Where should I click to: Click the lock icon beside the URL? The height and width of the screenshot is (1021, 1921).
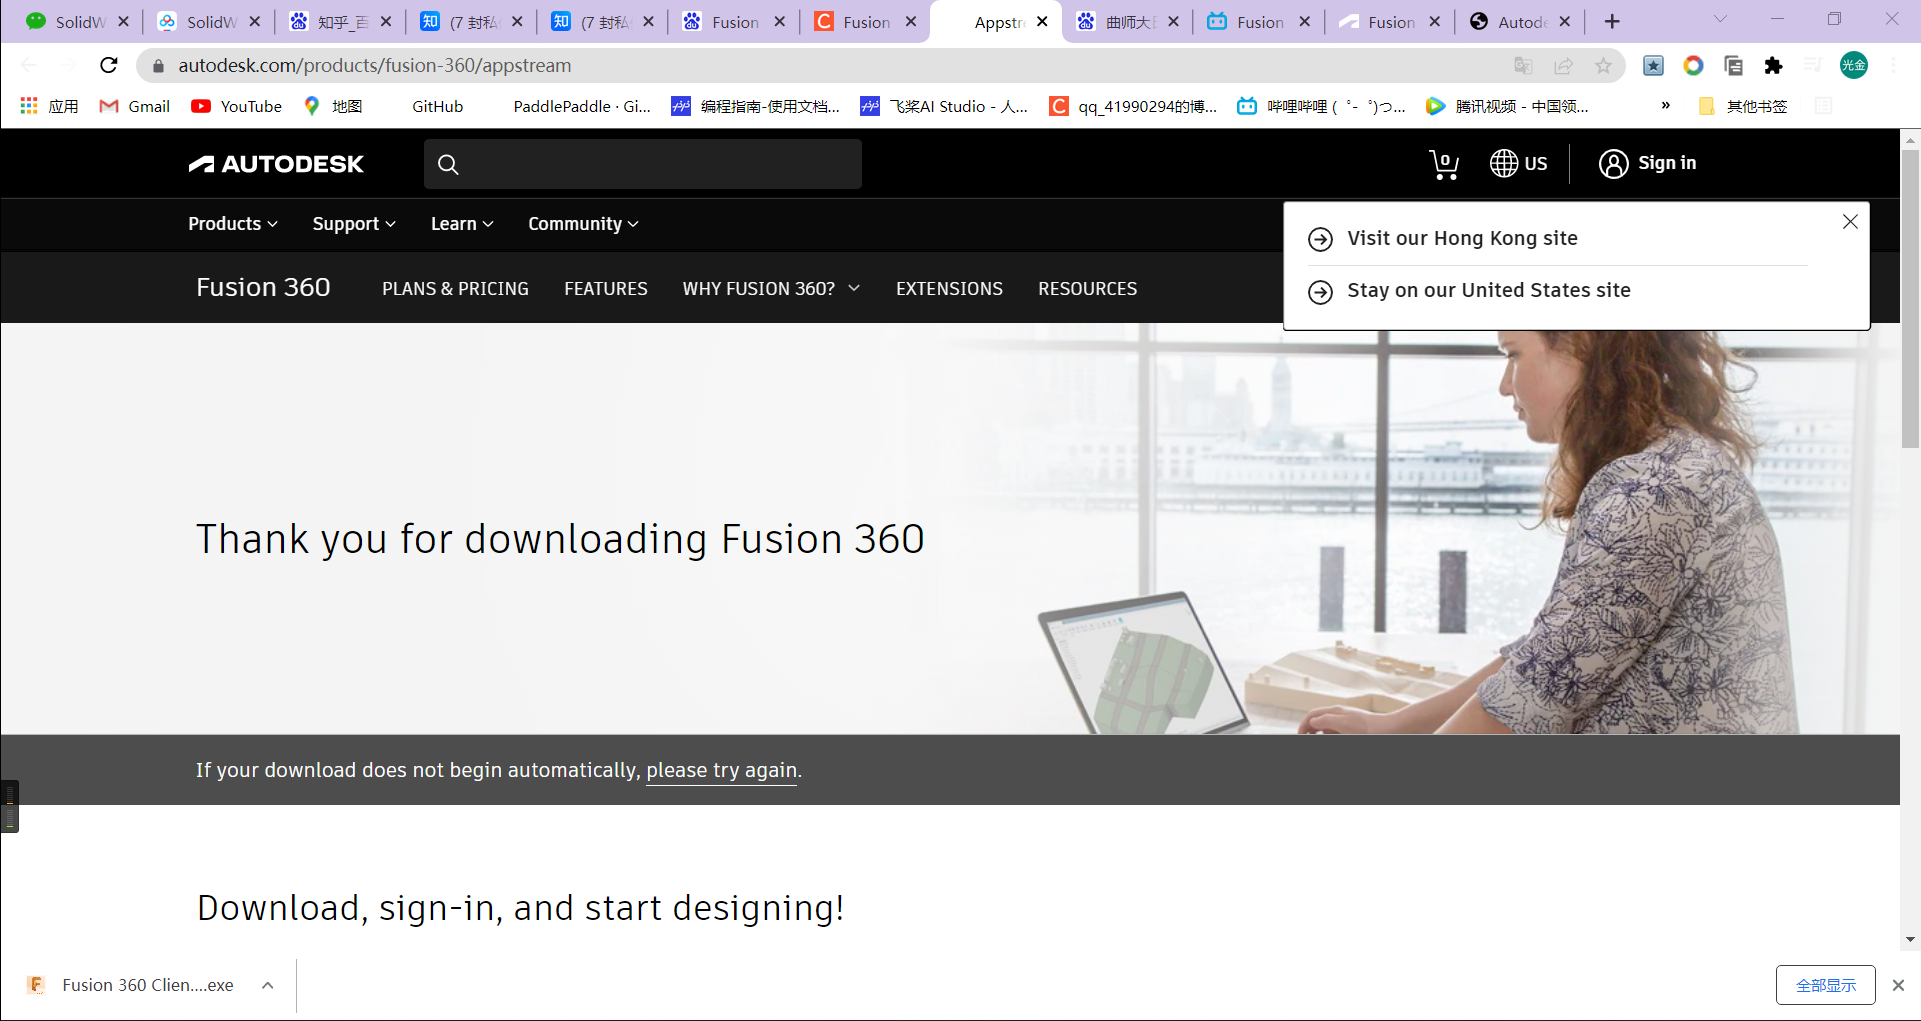tap(158, 65)
